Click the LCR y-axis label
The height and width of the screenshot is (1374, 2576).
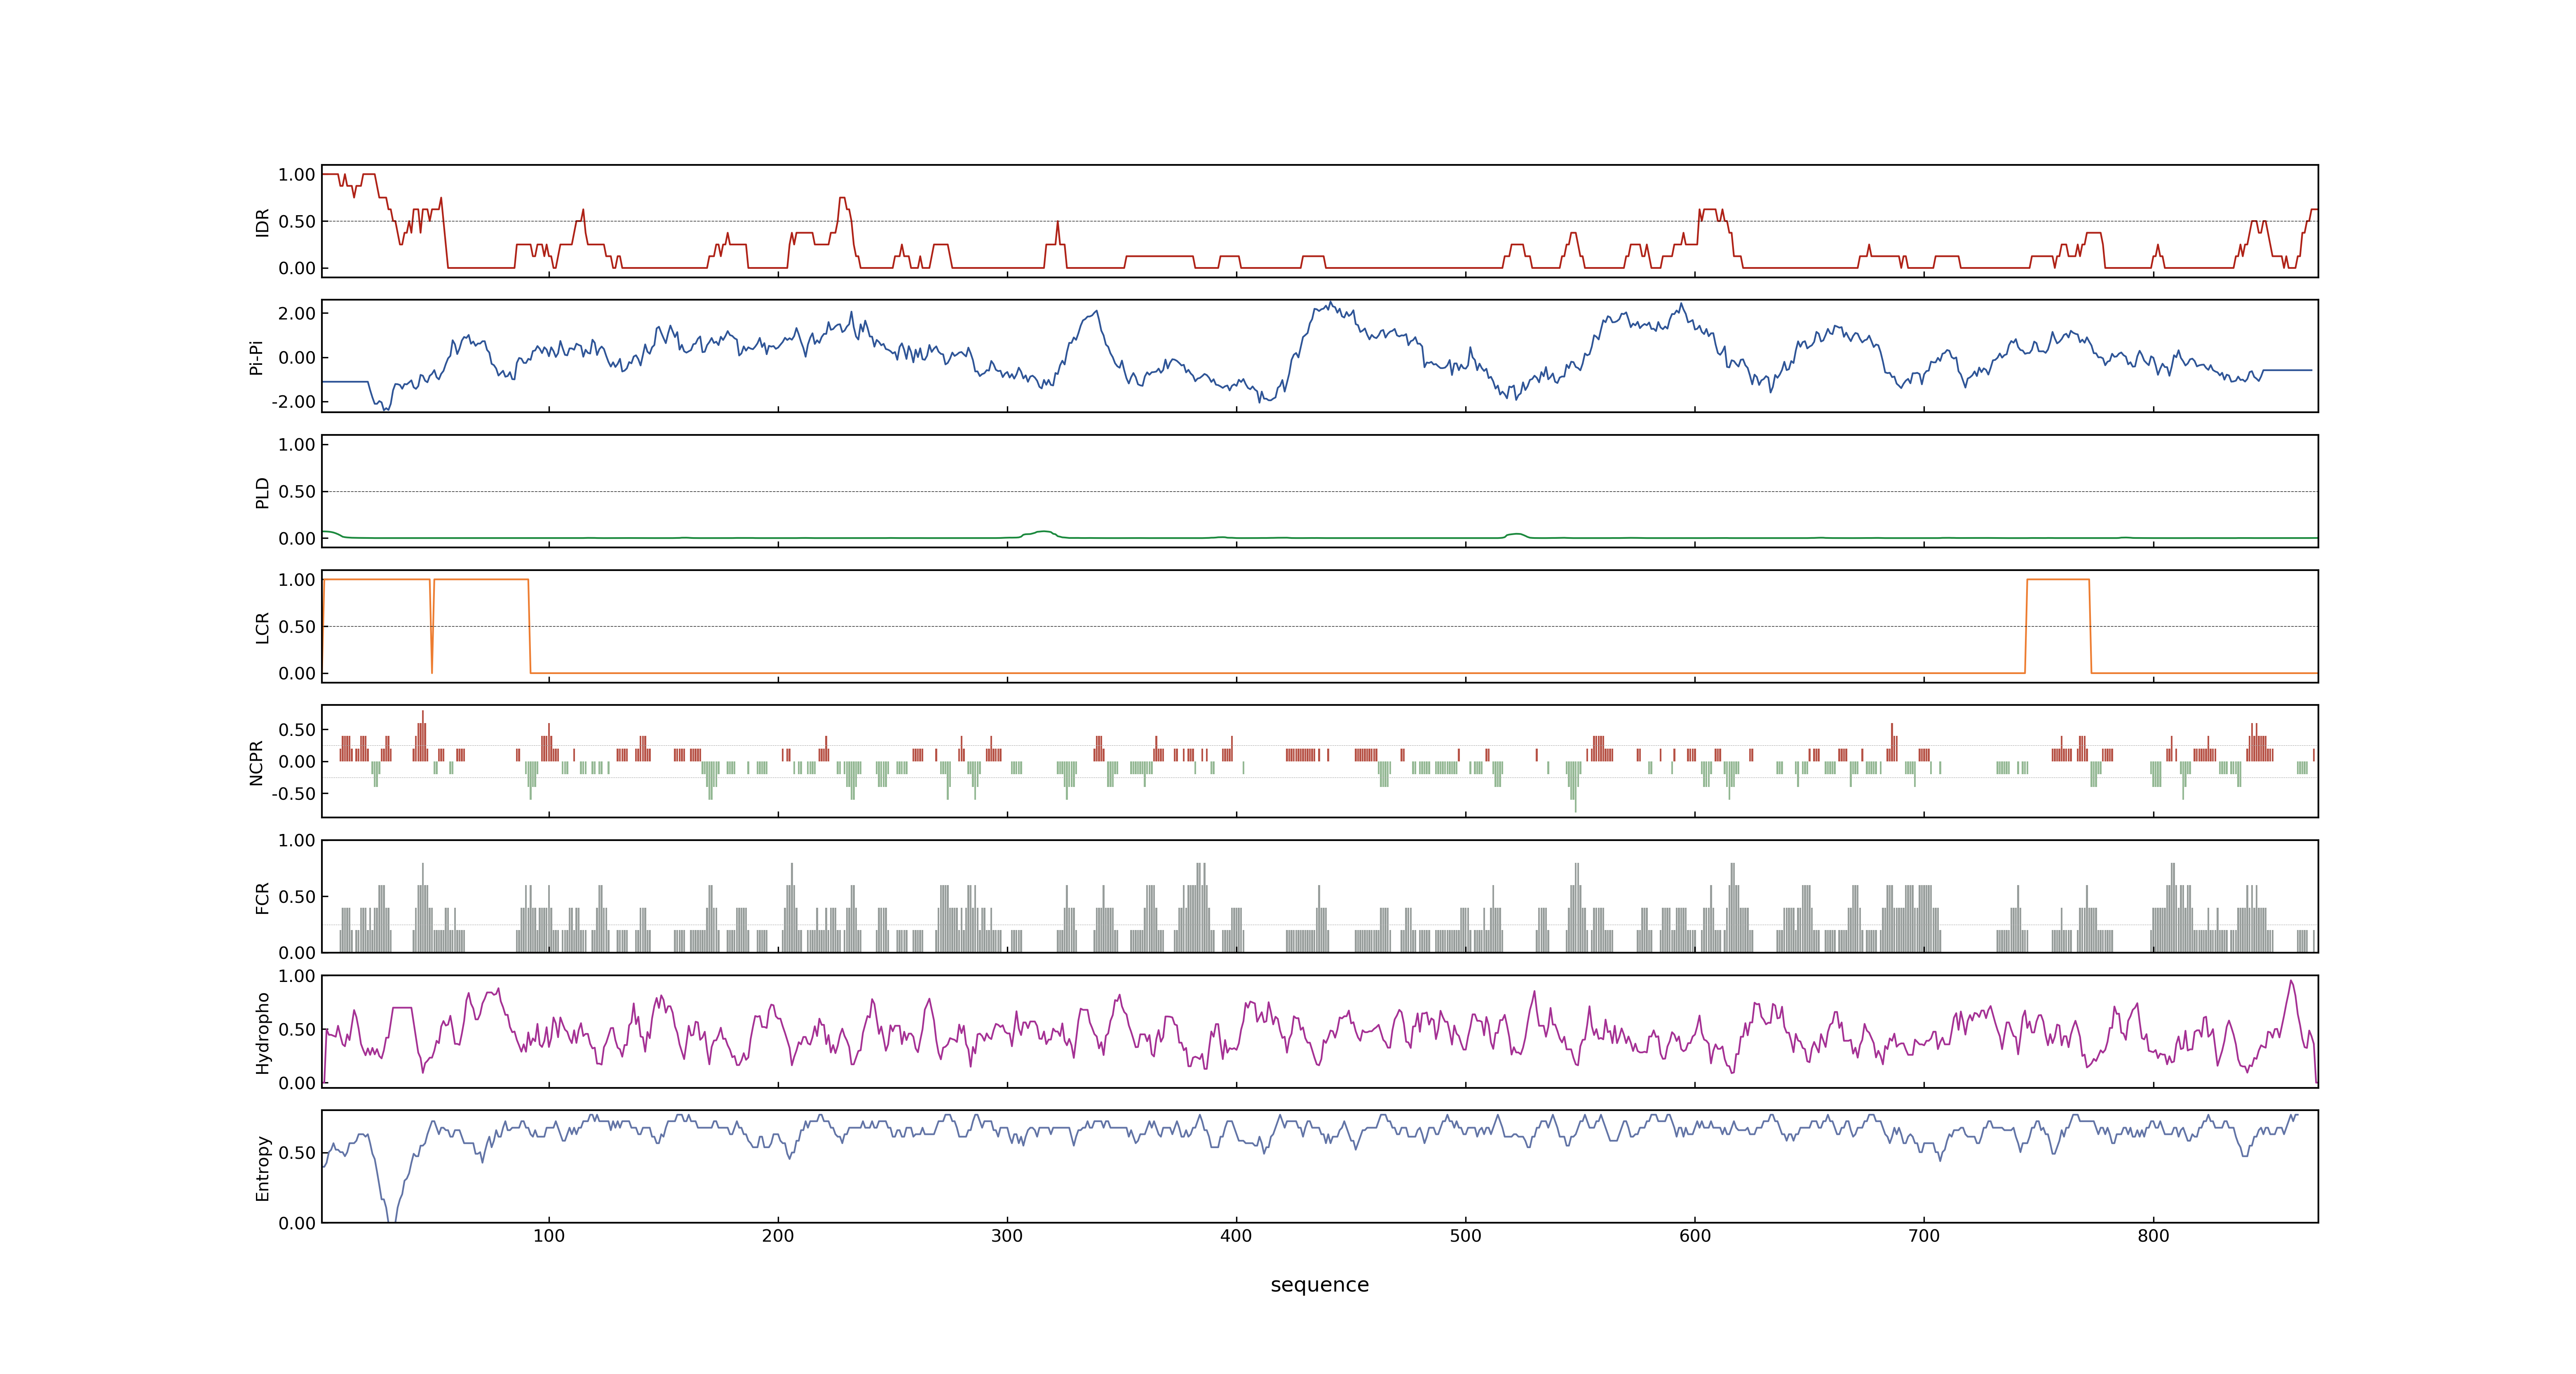point(262,627)
